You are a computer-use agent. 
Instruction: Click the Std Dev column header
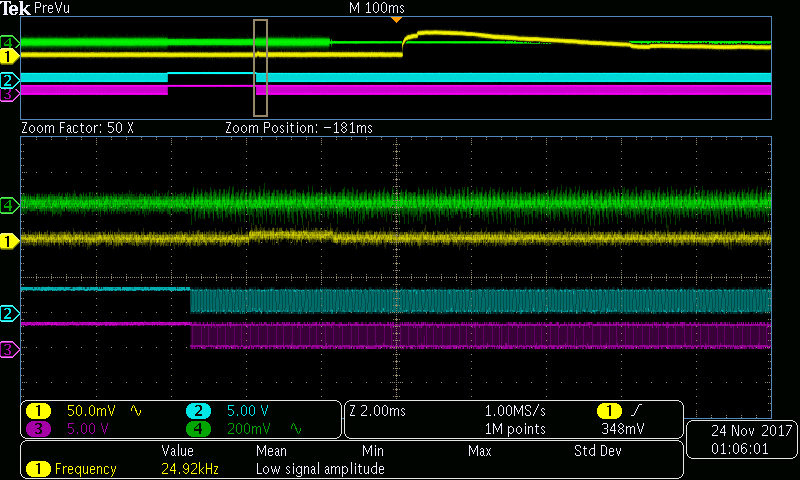click(x=597, y=451)
